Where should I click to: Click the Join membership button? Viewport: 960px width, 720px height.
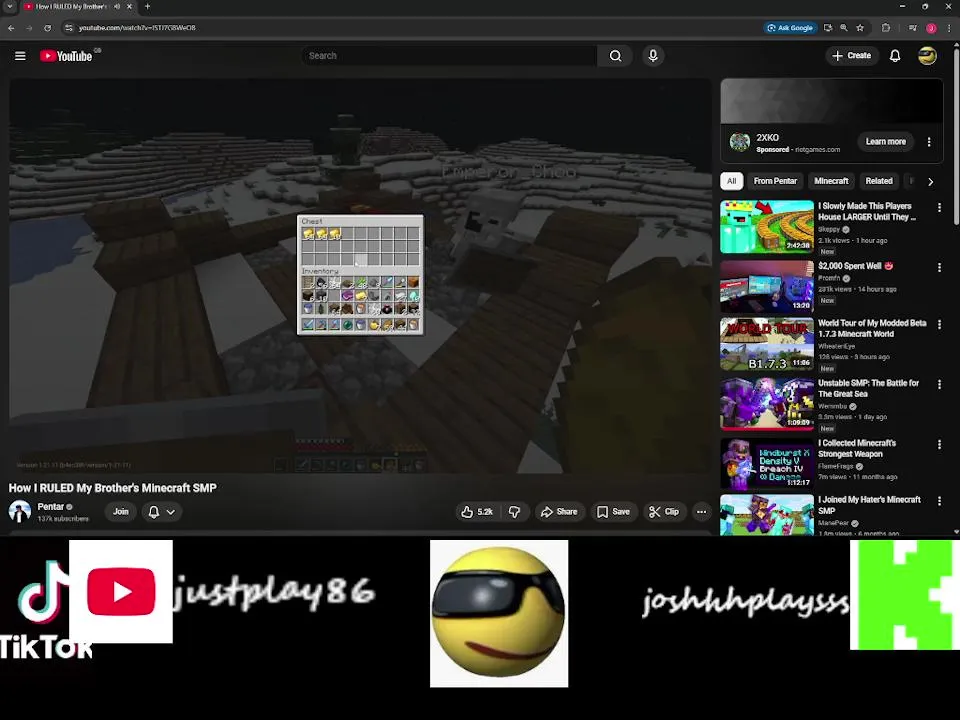tap(121, 511)
